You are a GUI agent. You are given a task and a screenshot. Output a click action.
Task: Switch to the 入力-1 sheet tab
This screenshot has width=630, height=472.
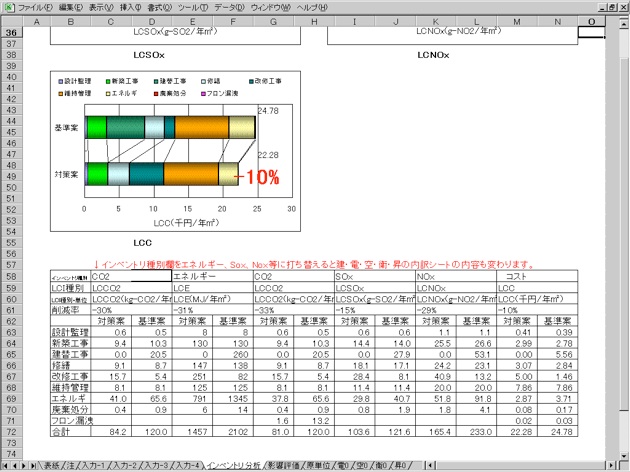coord(94,466)
